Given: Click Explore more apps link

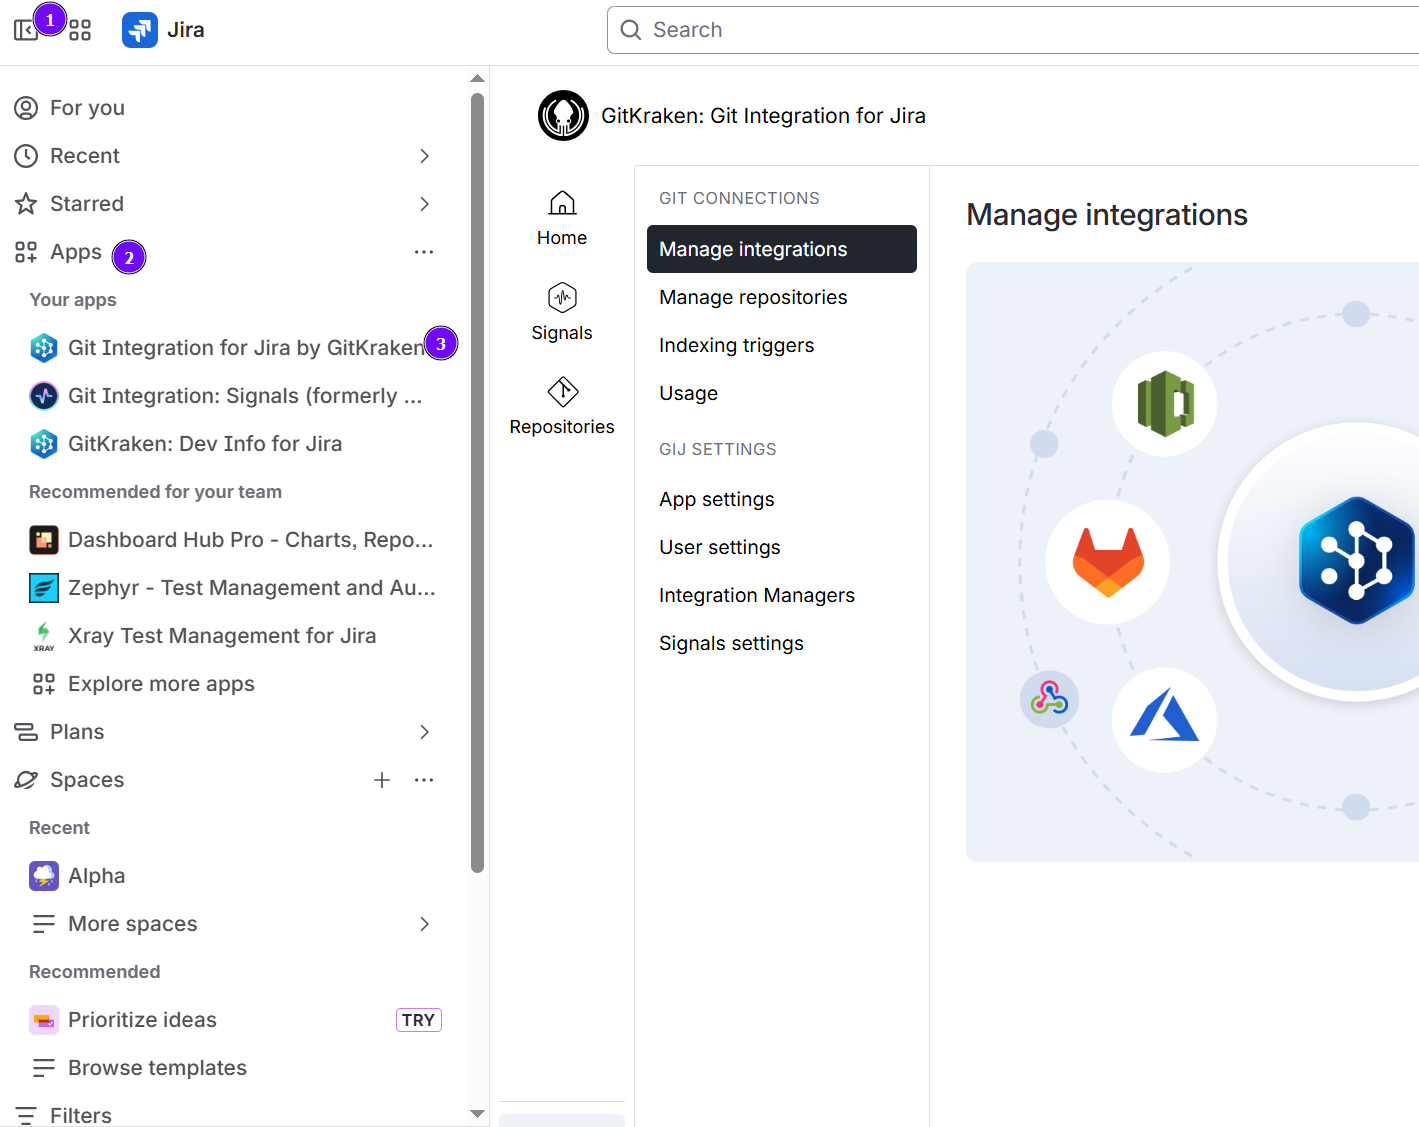Looking at the screenshot, I should click(161, 684).
